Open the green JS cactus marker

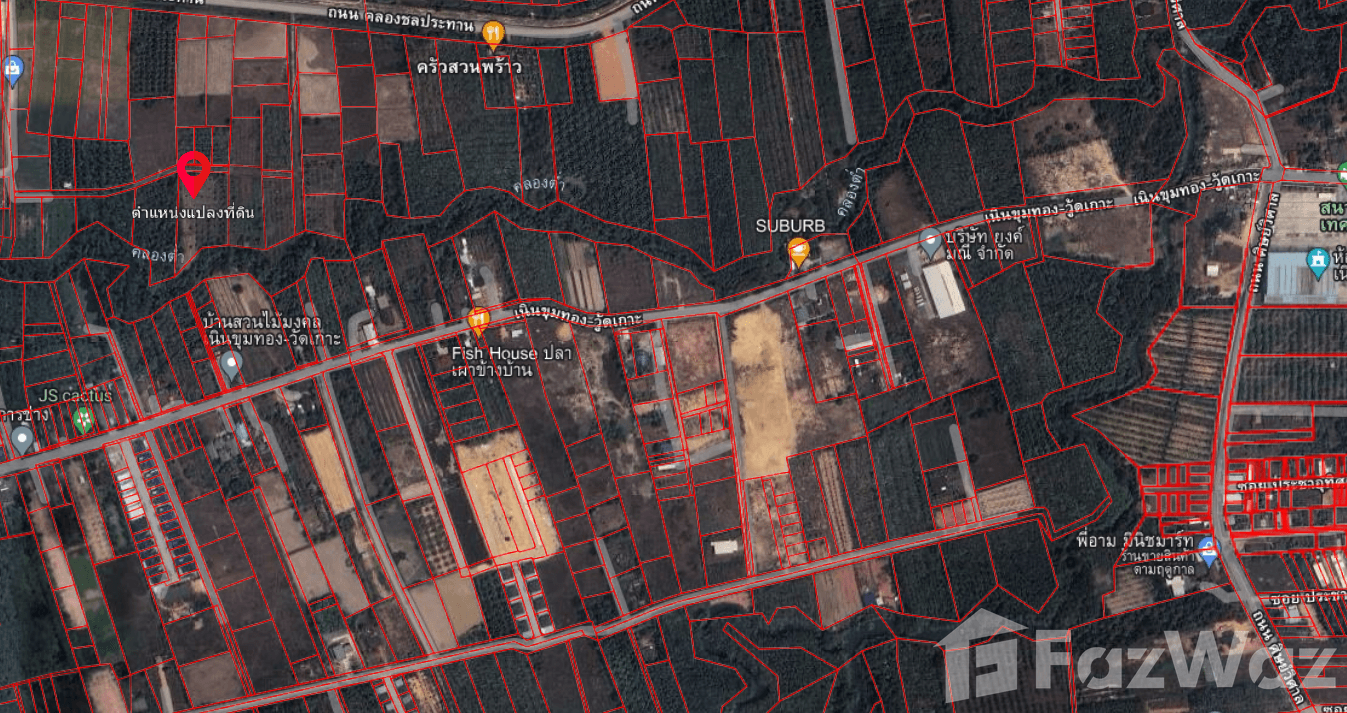[x=84, y=420]
